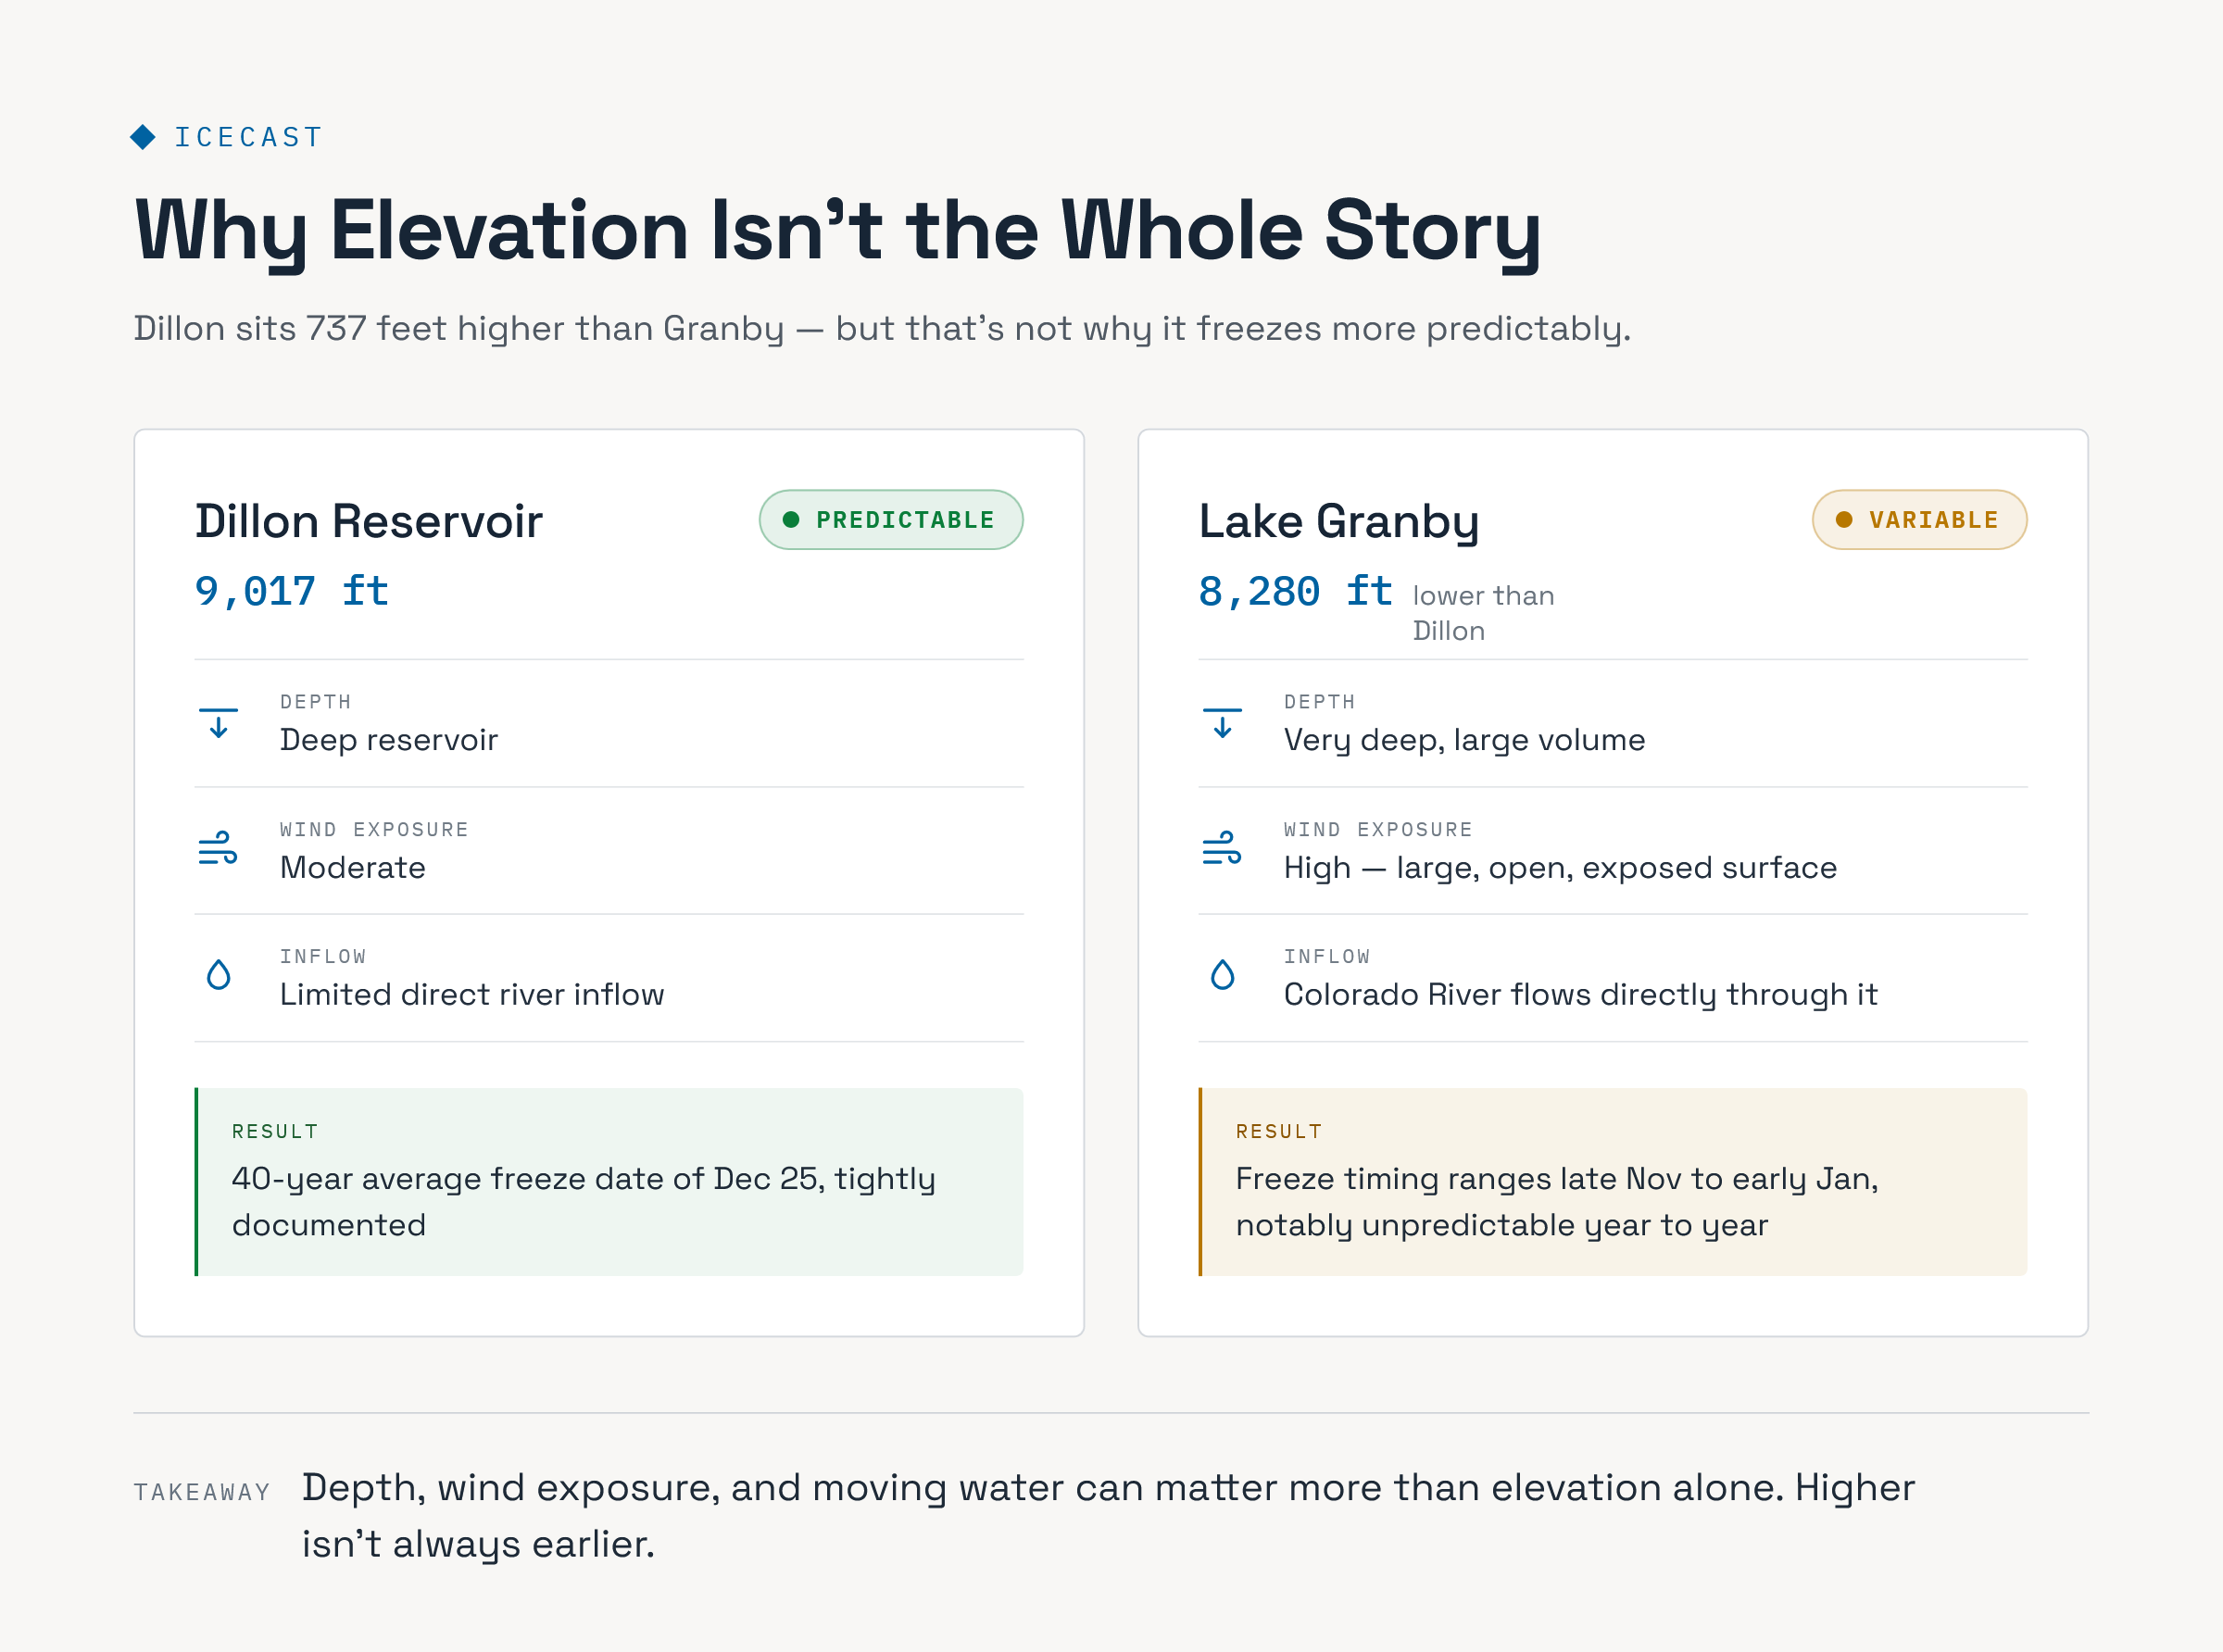Click Lake Granby wind exposure icon
Viewport: 2223px width, 1652px height.
[1222, 848]
